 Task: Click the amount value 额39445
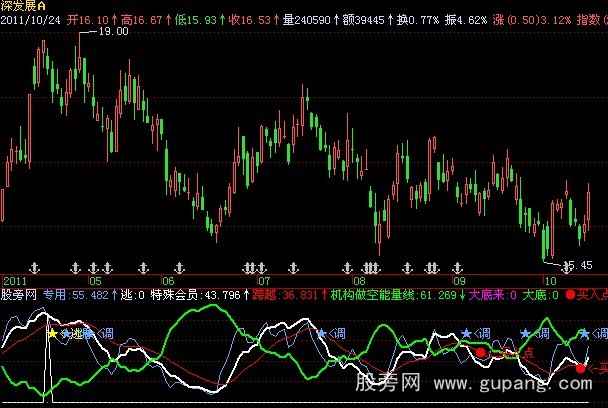pyautogui.click(x=363, y=20)
